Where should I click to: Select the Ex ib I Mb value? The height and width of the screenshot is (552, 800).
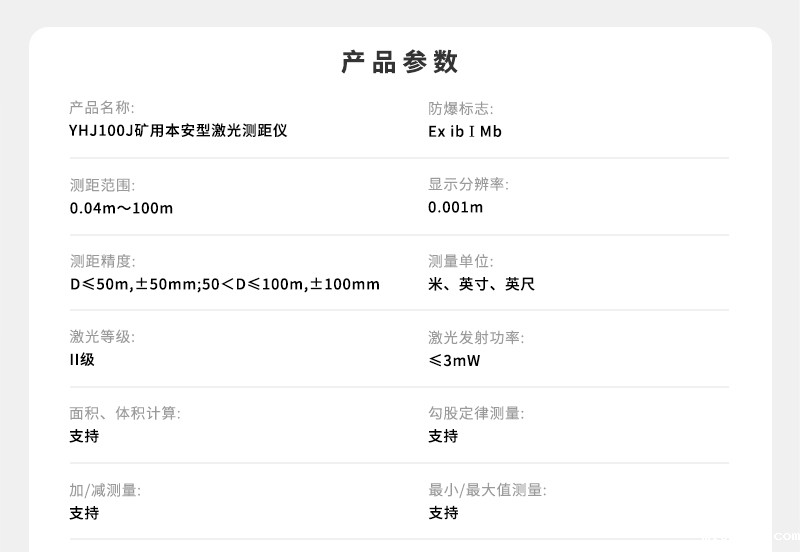(465, 131)
